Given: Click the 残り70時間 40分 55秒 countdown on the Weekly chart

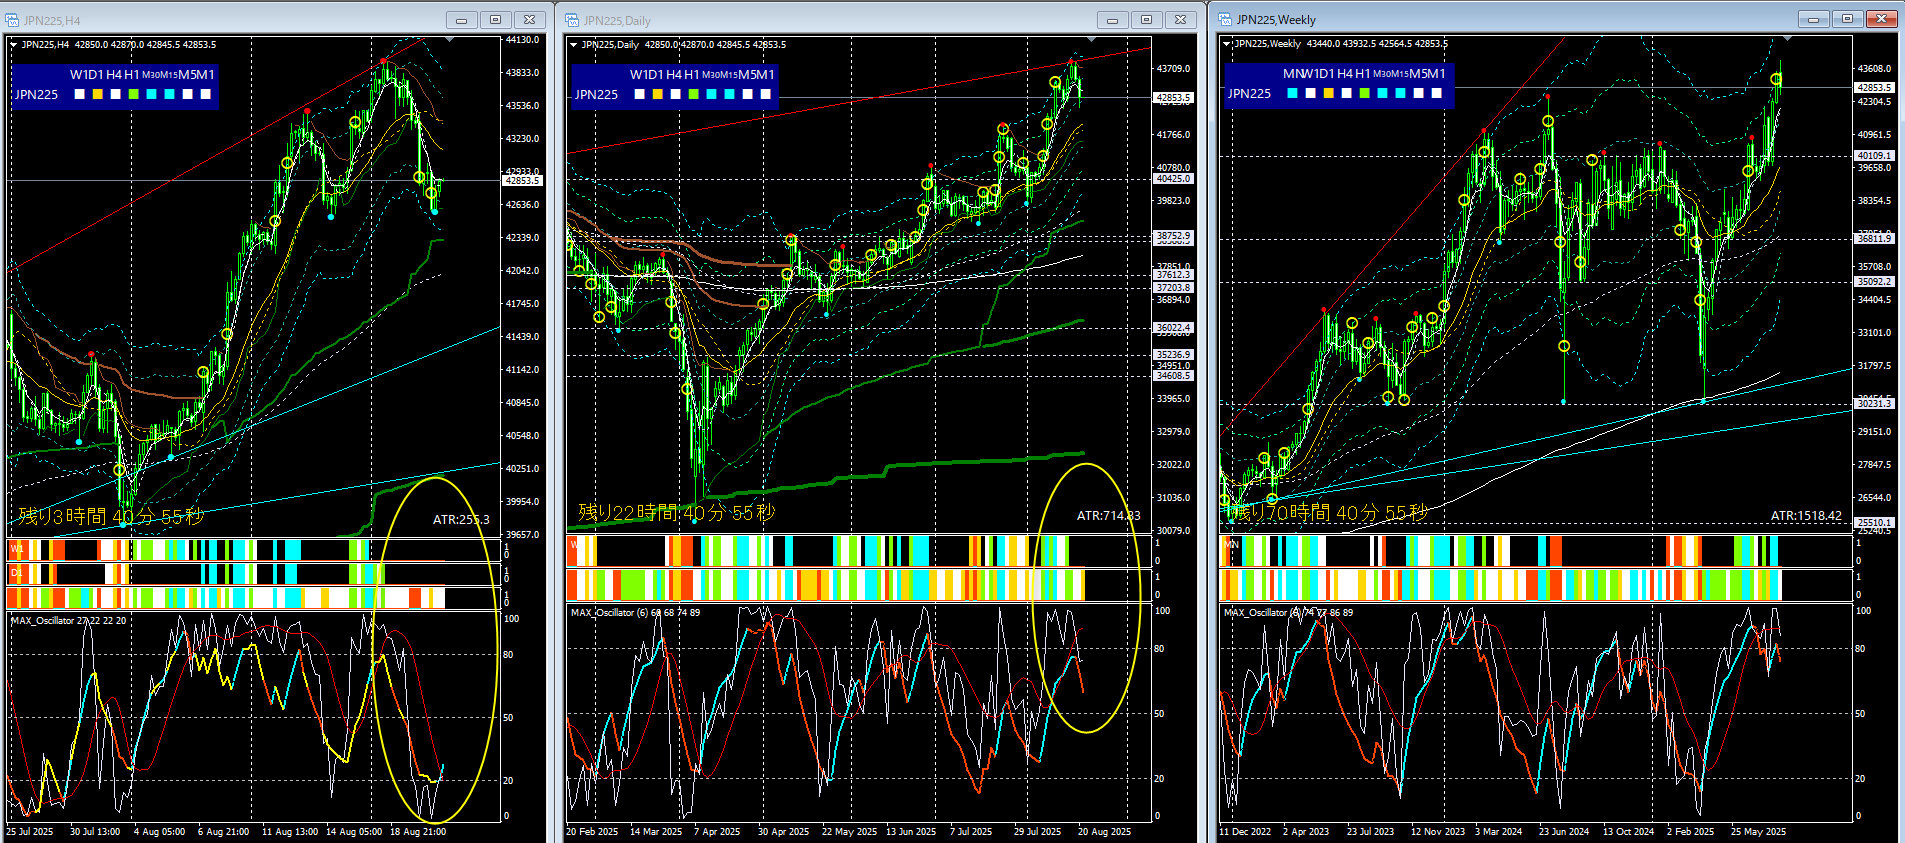Looking at the screenshot, I should tap(1329, 513).
